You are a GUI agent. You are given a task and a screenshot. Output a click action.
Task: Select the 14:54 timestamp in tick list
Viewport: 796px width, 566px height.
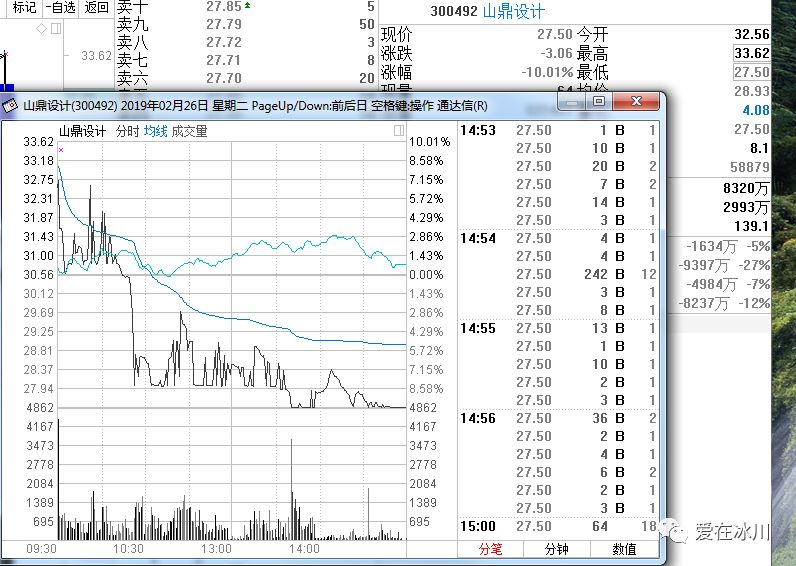point(478,238)
